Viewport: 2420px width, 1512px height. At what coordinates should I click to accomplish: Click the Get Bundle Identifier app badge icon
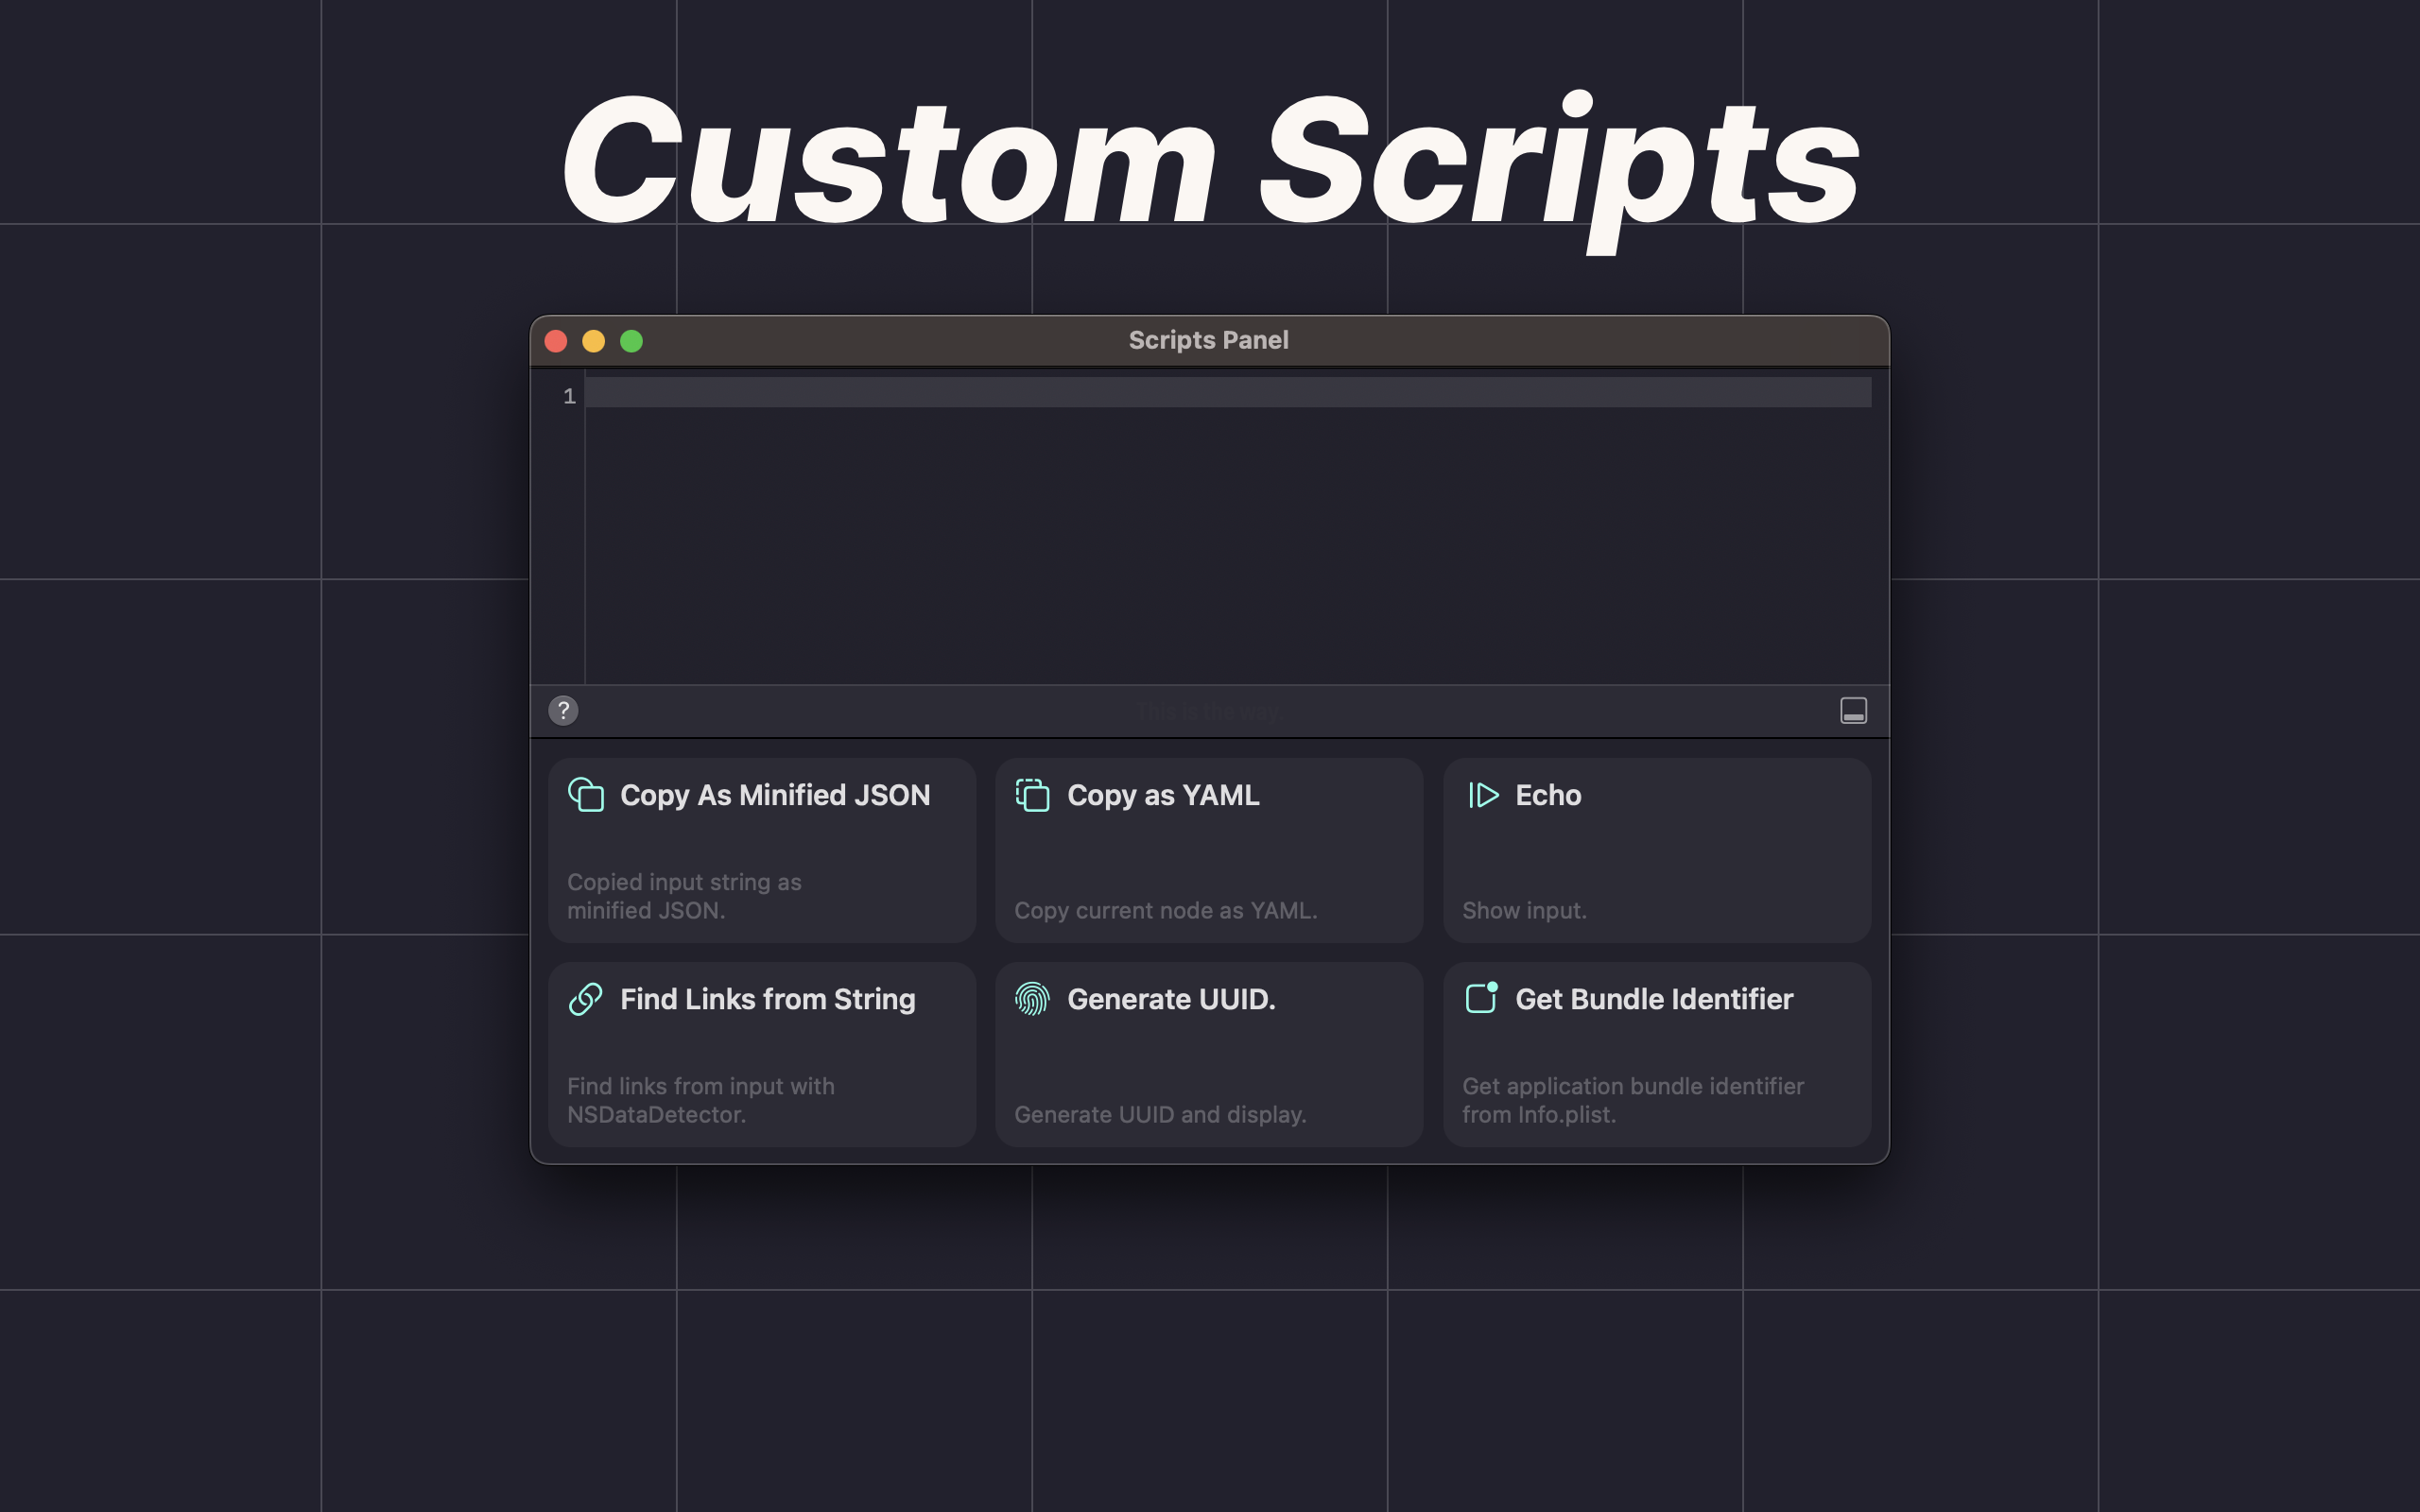pos(1481,998)
